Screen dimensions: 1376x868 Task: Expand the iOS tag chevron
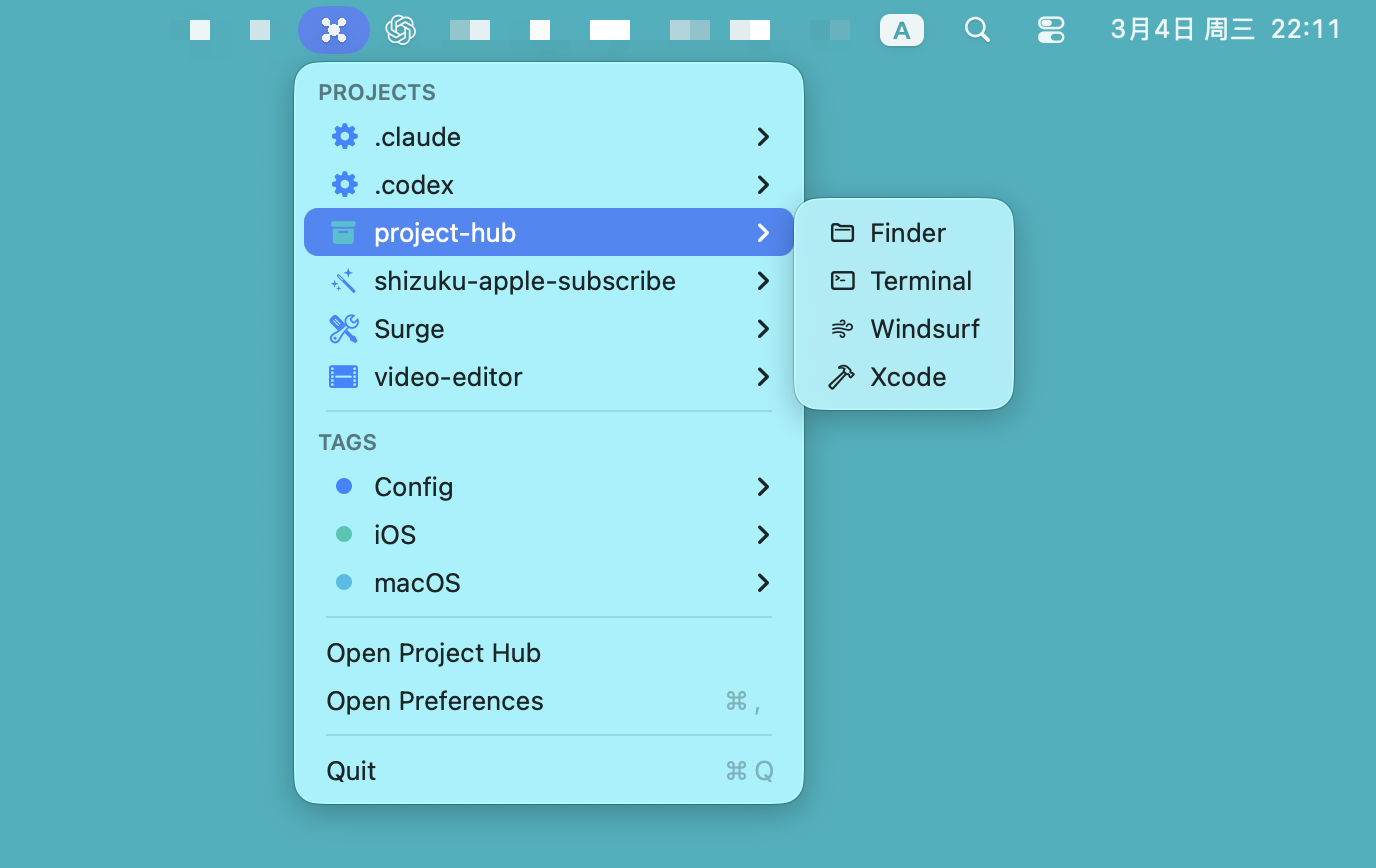click(763, 534)
